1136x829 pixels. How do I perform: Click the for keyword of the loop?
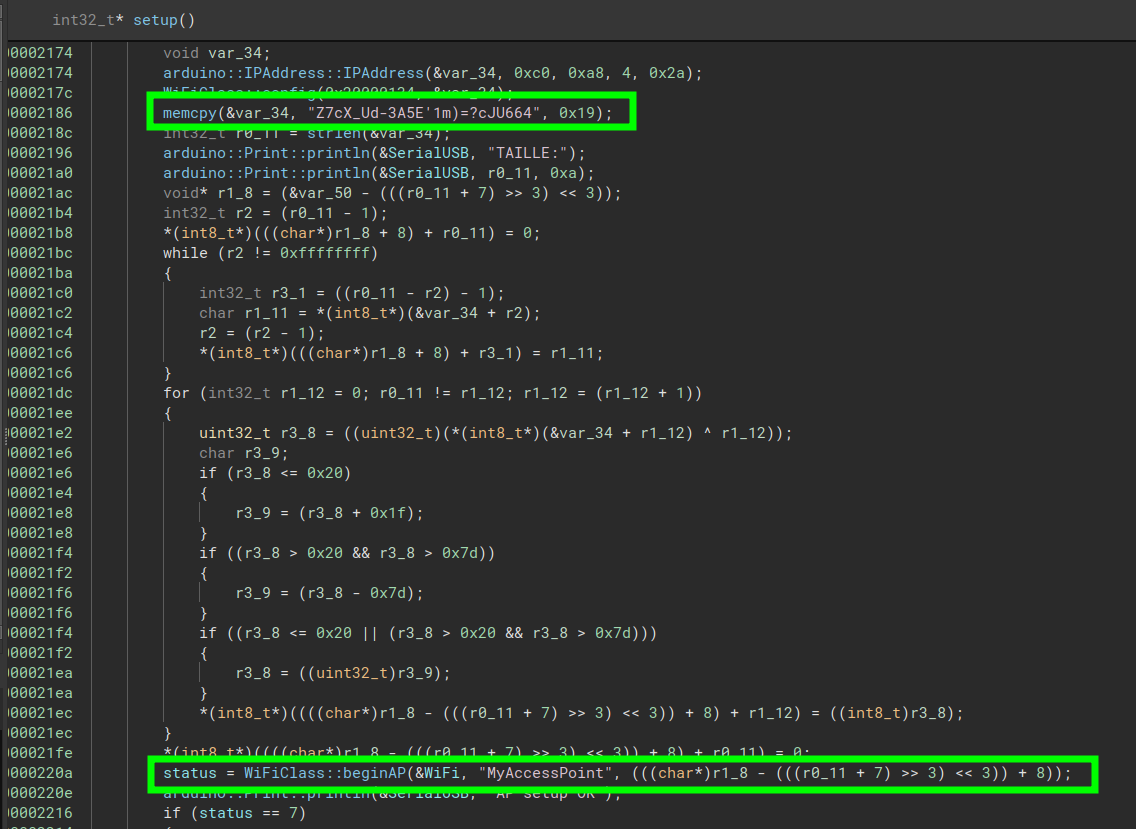[176, 393]
